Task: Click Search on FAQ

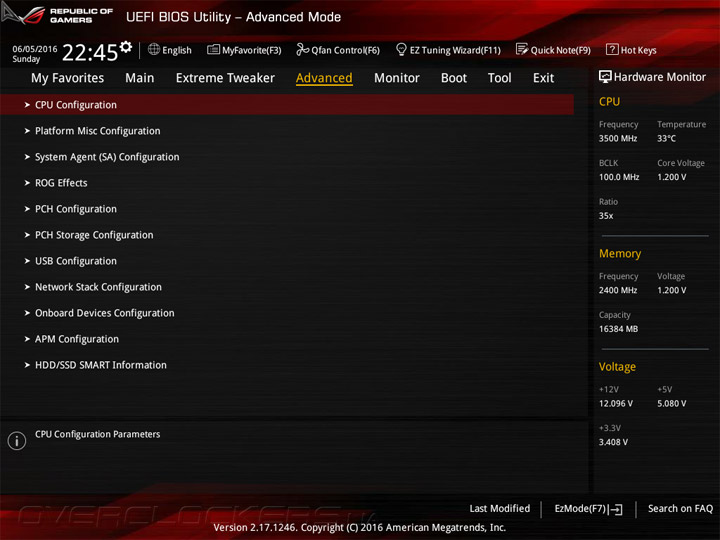Action: pos(680,509)
